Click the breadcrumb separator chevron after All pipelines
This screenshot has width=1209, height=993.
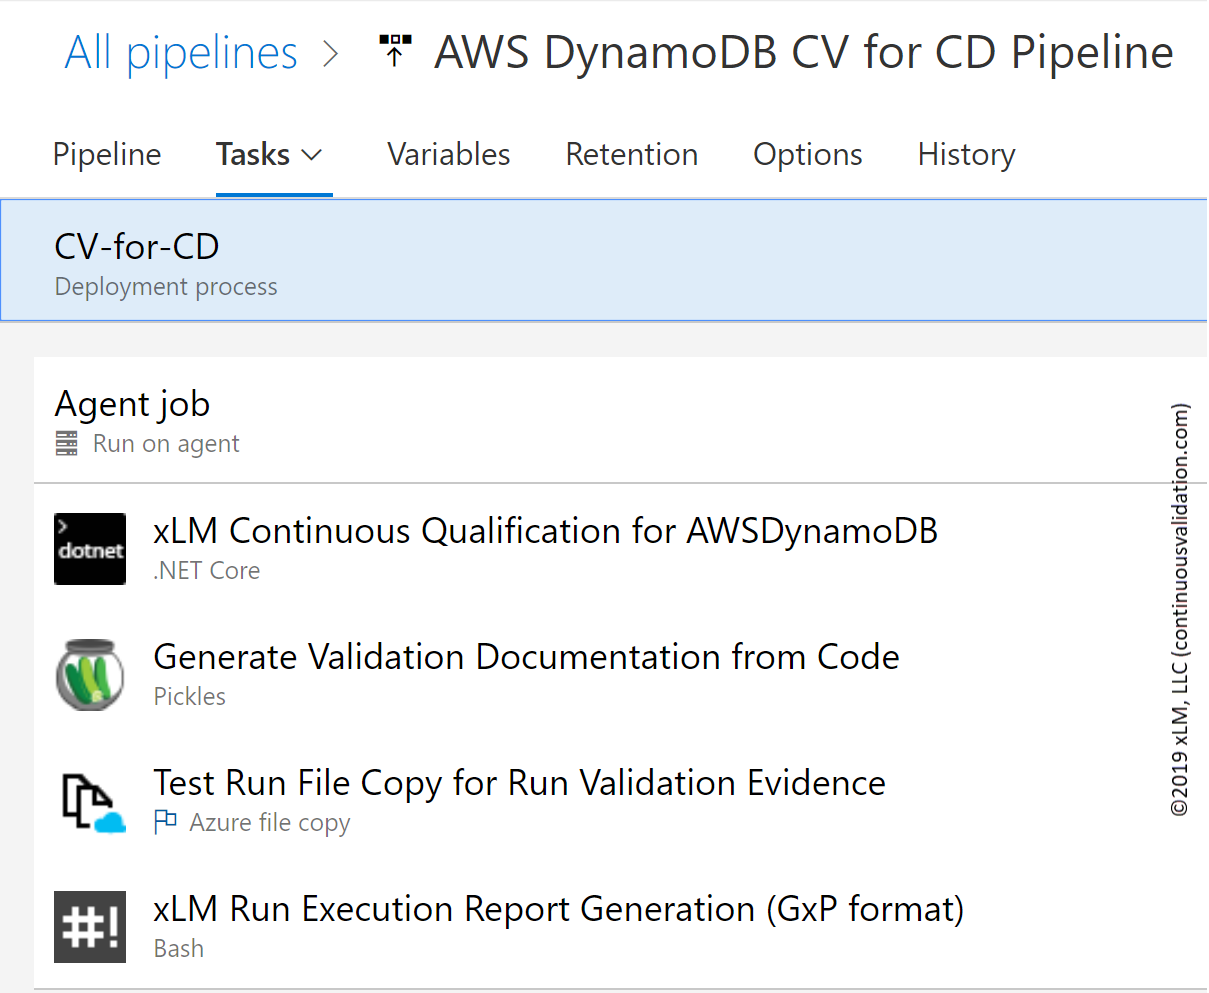331,53
